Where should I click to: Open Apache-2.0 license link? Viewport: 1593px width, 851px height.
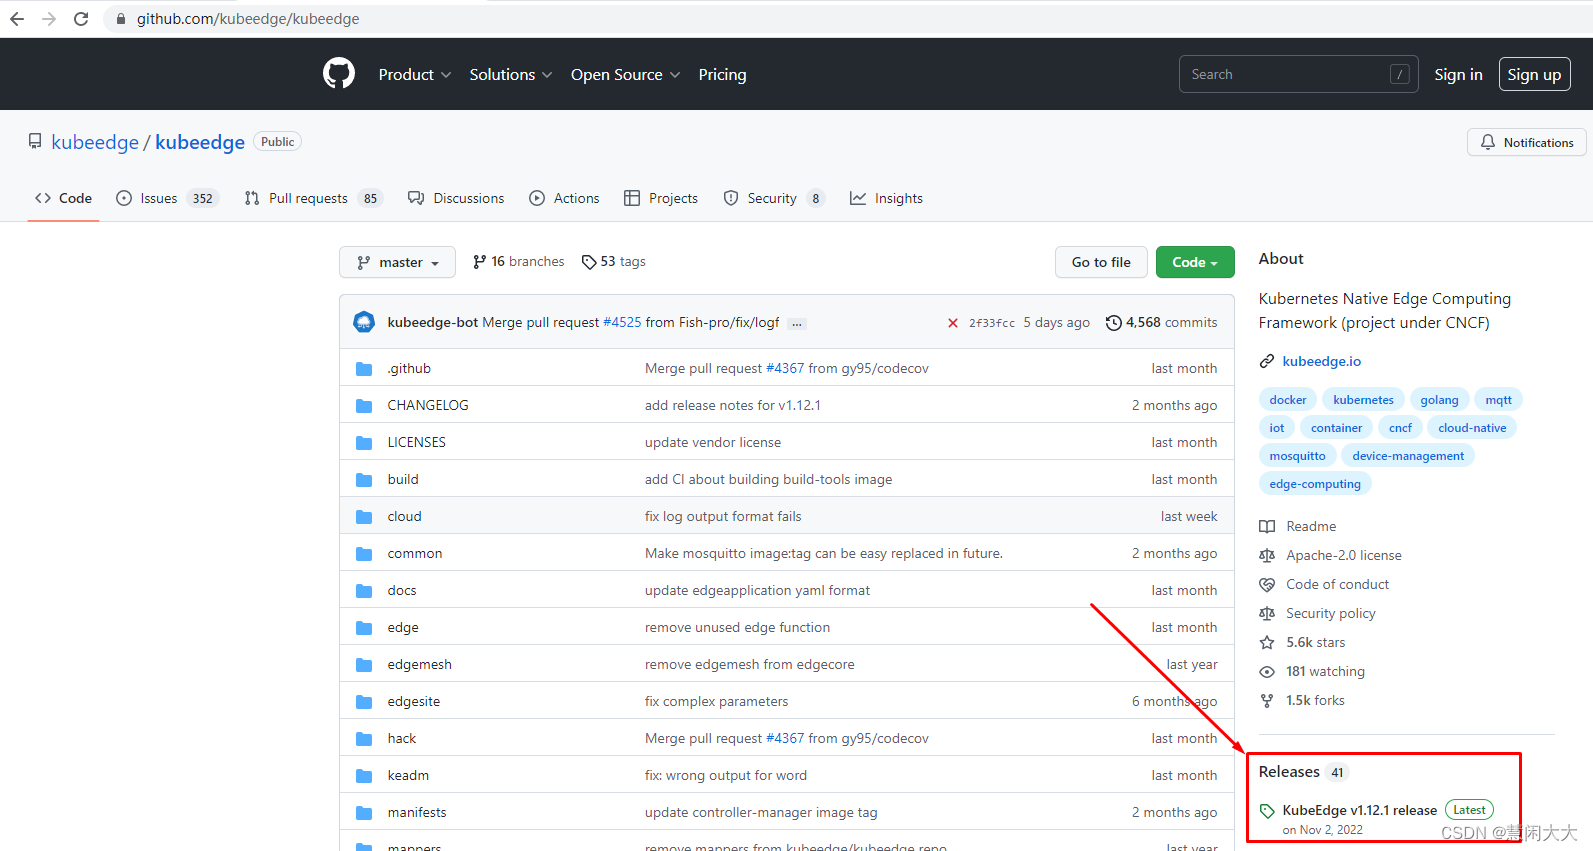[x=1343, y=555]
